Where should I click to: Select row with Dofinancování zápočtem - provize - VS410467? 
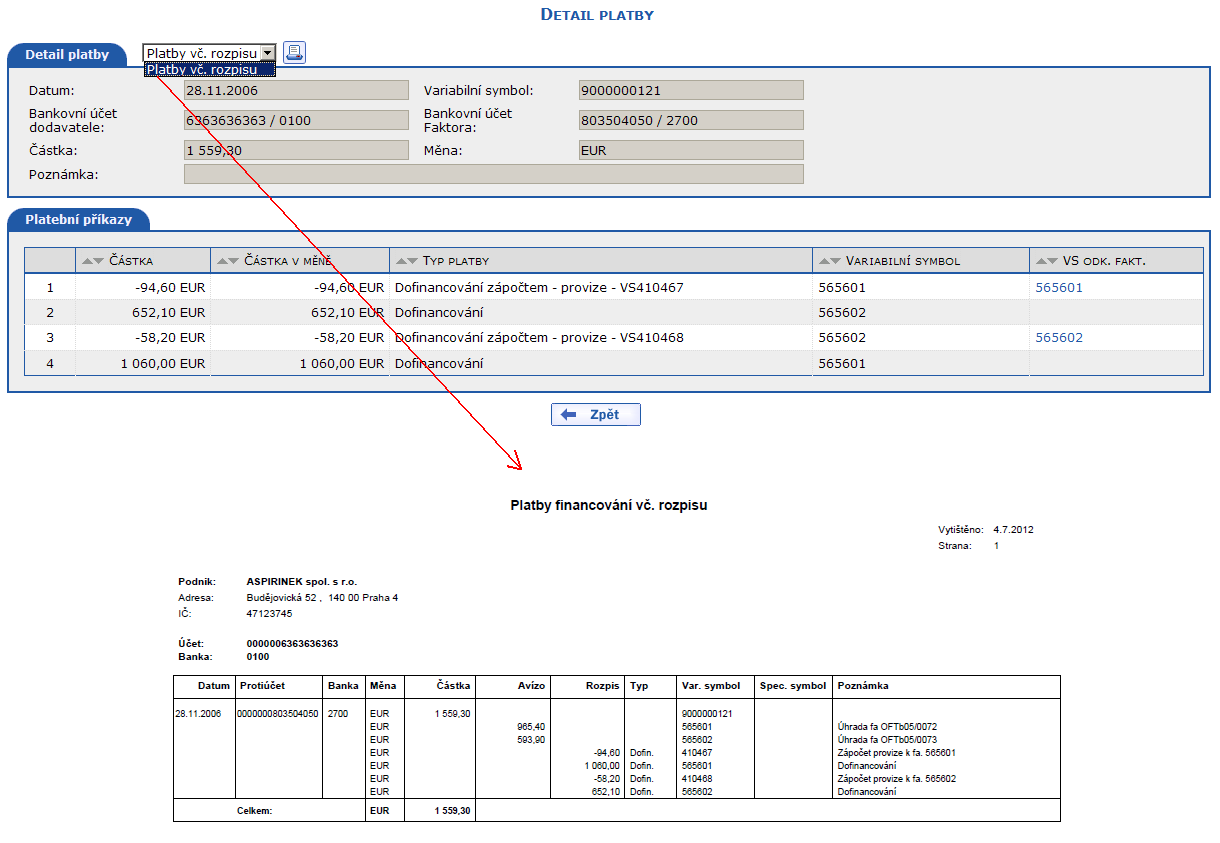click(614, 287)
